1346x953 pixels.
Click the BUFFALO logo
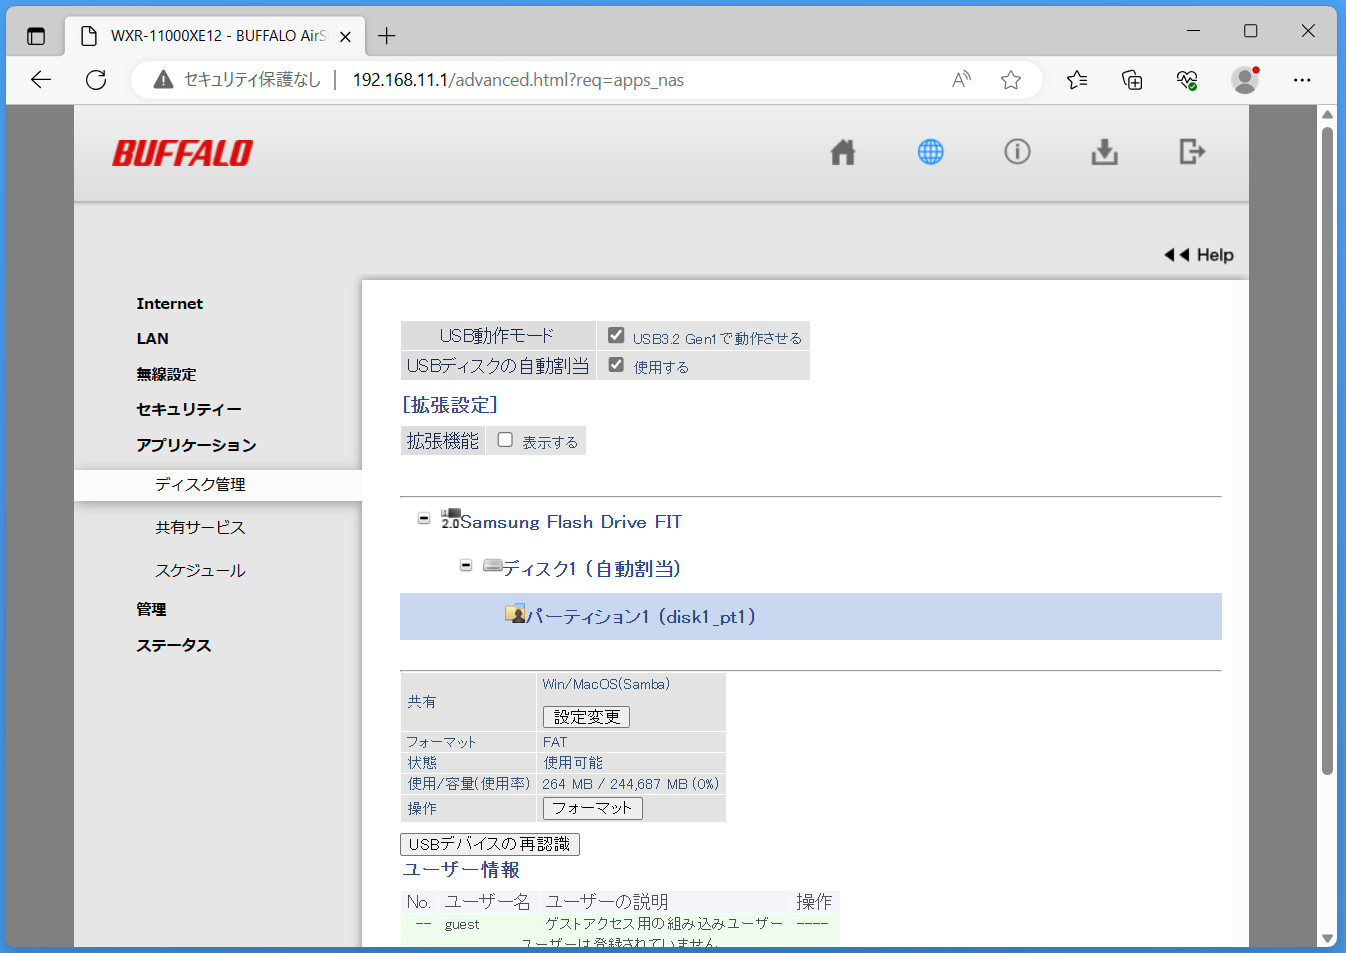coord(182,153)
